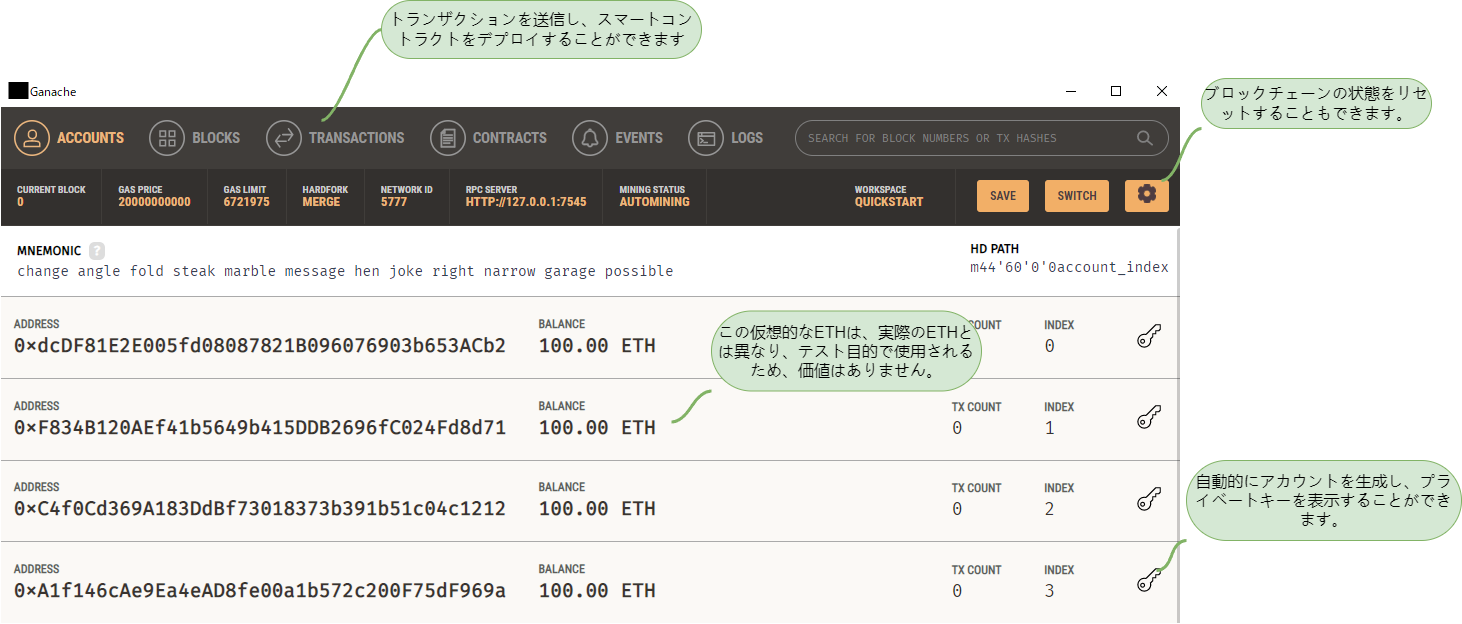Screen dimensions: 1462x624
Task: Click the RPC server HTTP://127.0.0.1:7545 value
Action: (x=526, y=202)
